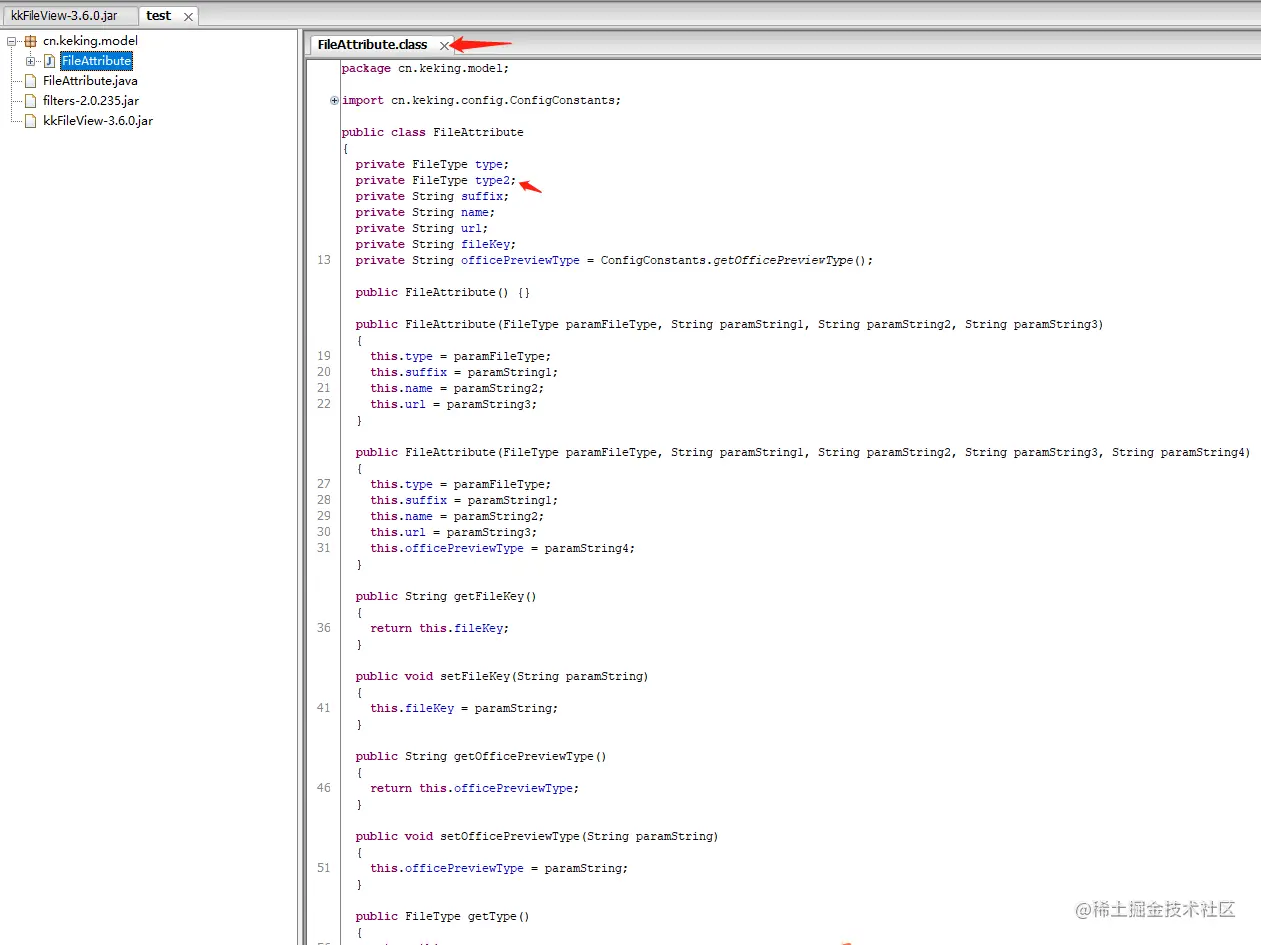Click 'public FileAttribute() {}' constructor

(x=443, y=292)
